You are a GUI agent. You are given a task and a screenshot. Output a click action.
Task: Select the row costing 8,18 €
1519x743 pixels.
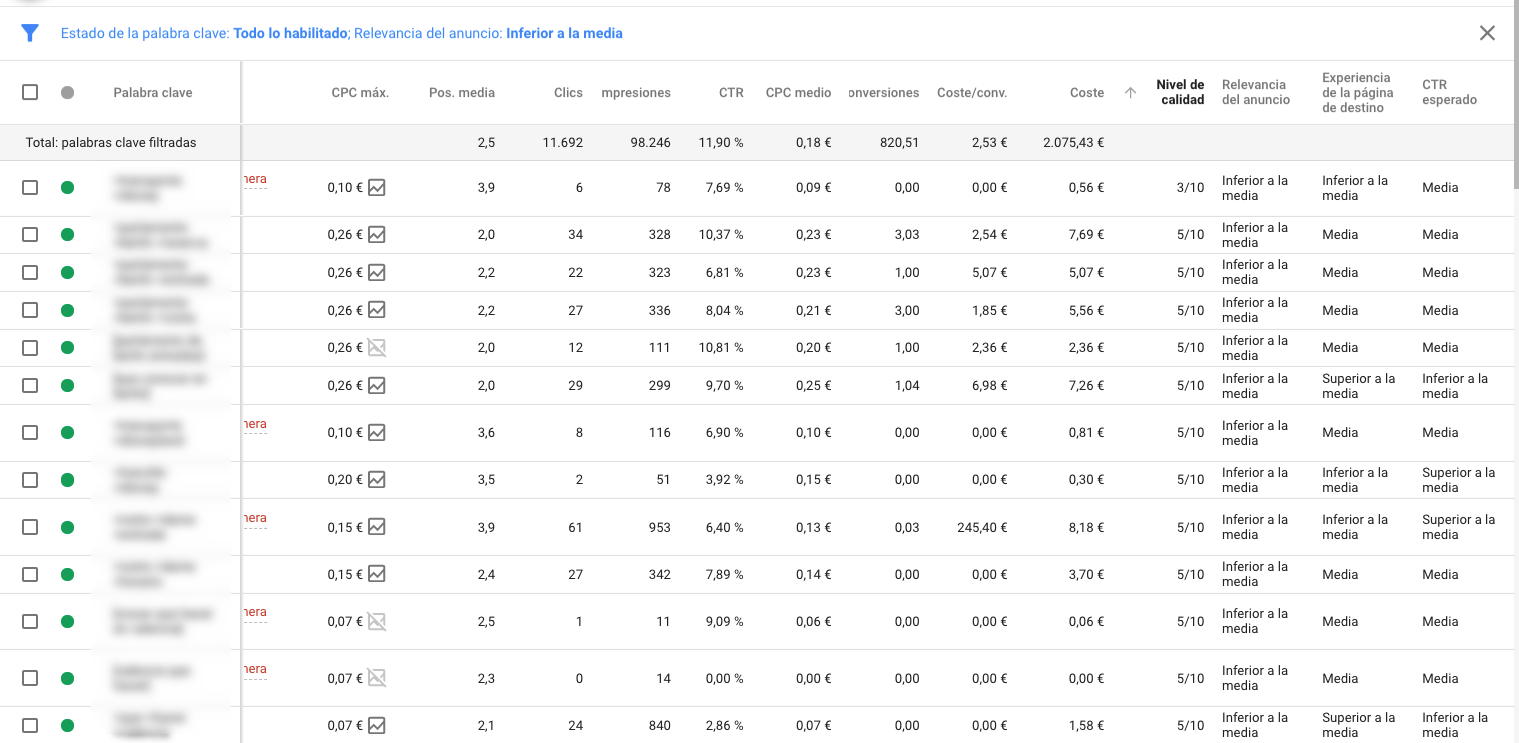pyautogui.click(x=30, y=527)
